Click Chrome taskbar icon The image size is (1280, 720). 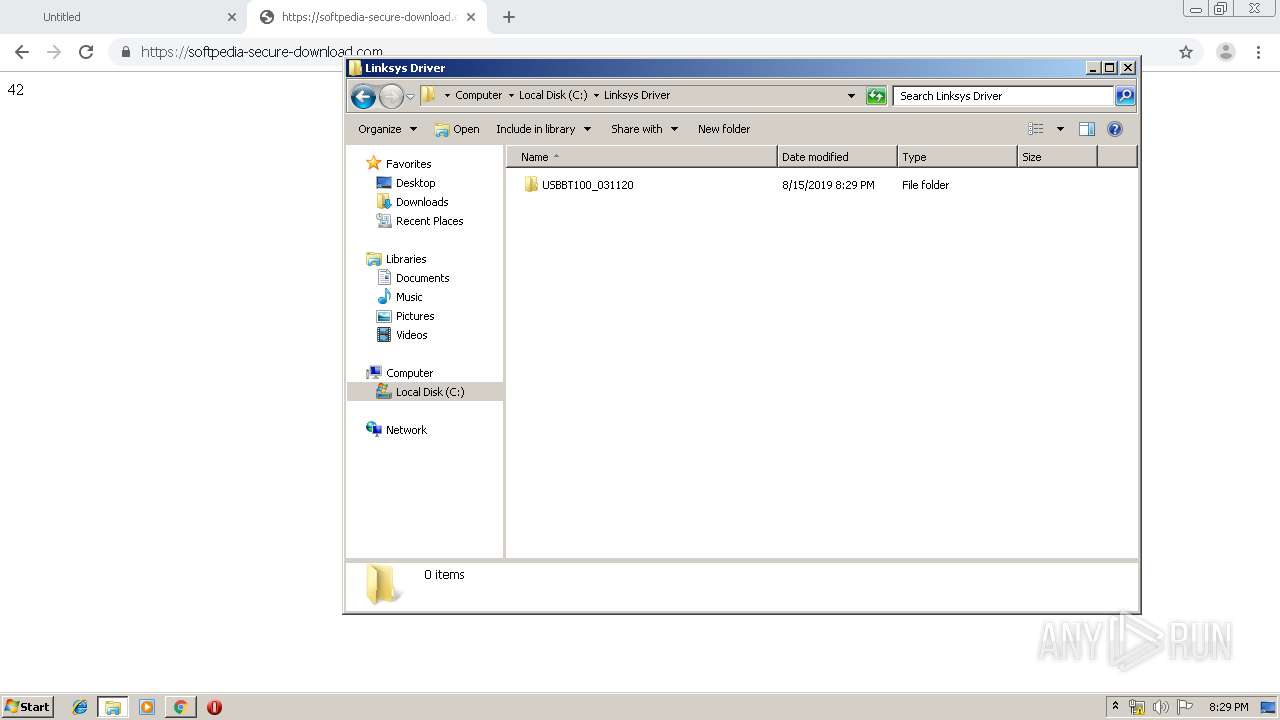coord(180,707)
